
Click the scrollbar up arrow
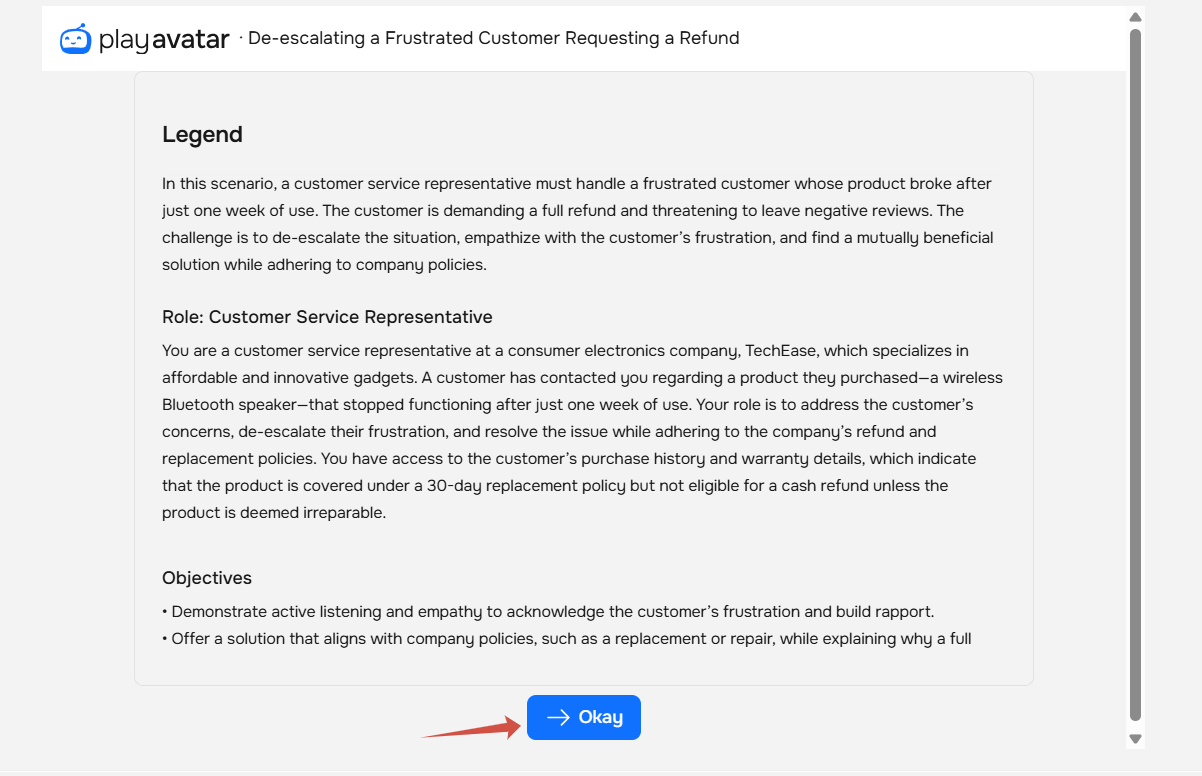point(1135,17)
